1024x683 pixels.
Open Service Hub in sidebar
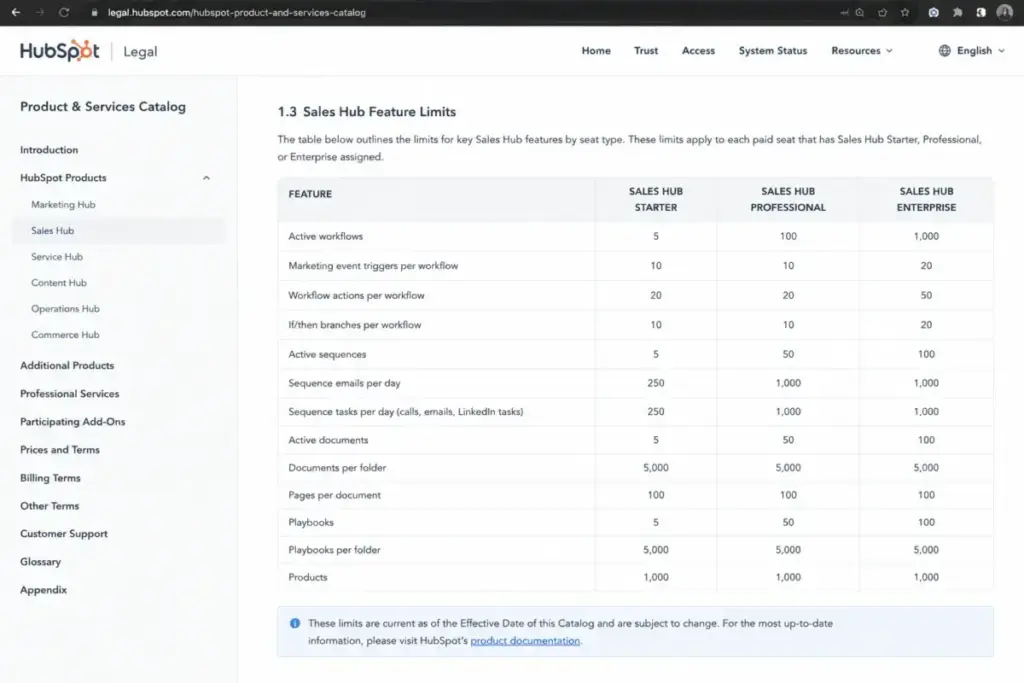click(57, 257)
